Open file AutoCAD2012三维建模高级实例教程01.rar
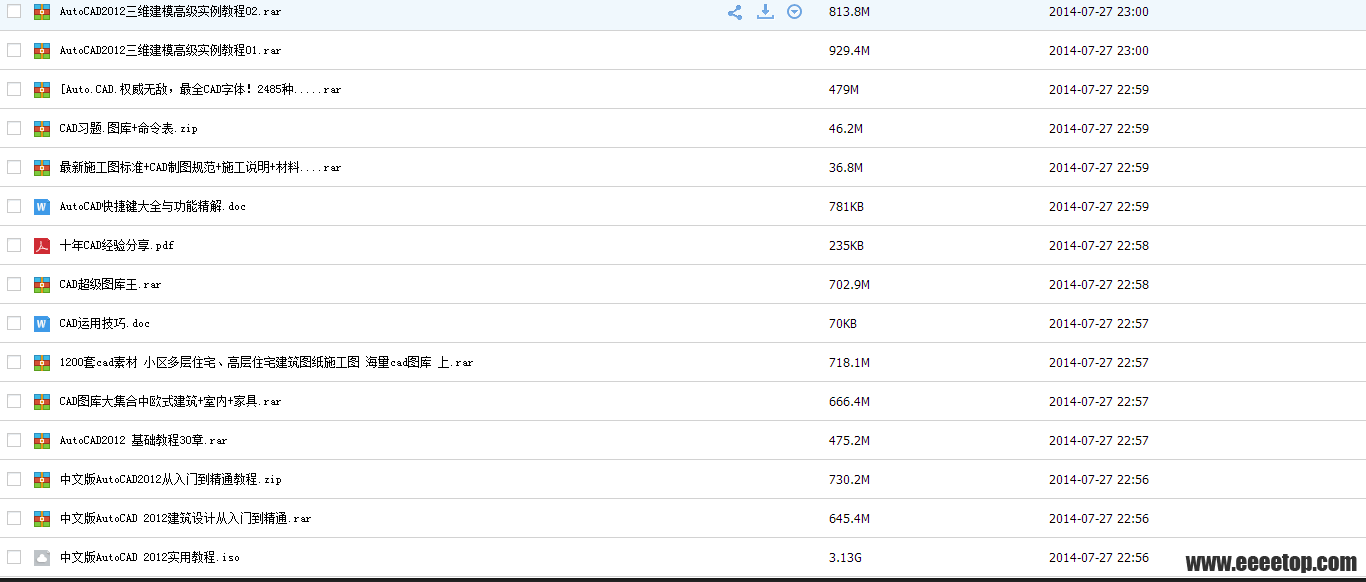 click(170, 51)
